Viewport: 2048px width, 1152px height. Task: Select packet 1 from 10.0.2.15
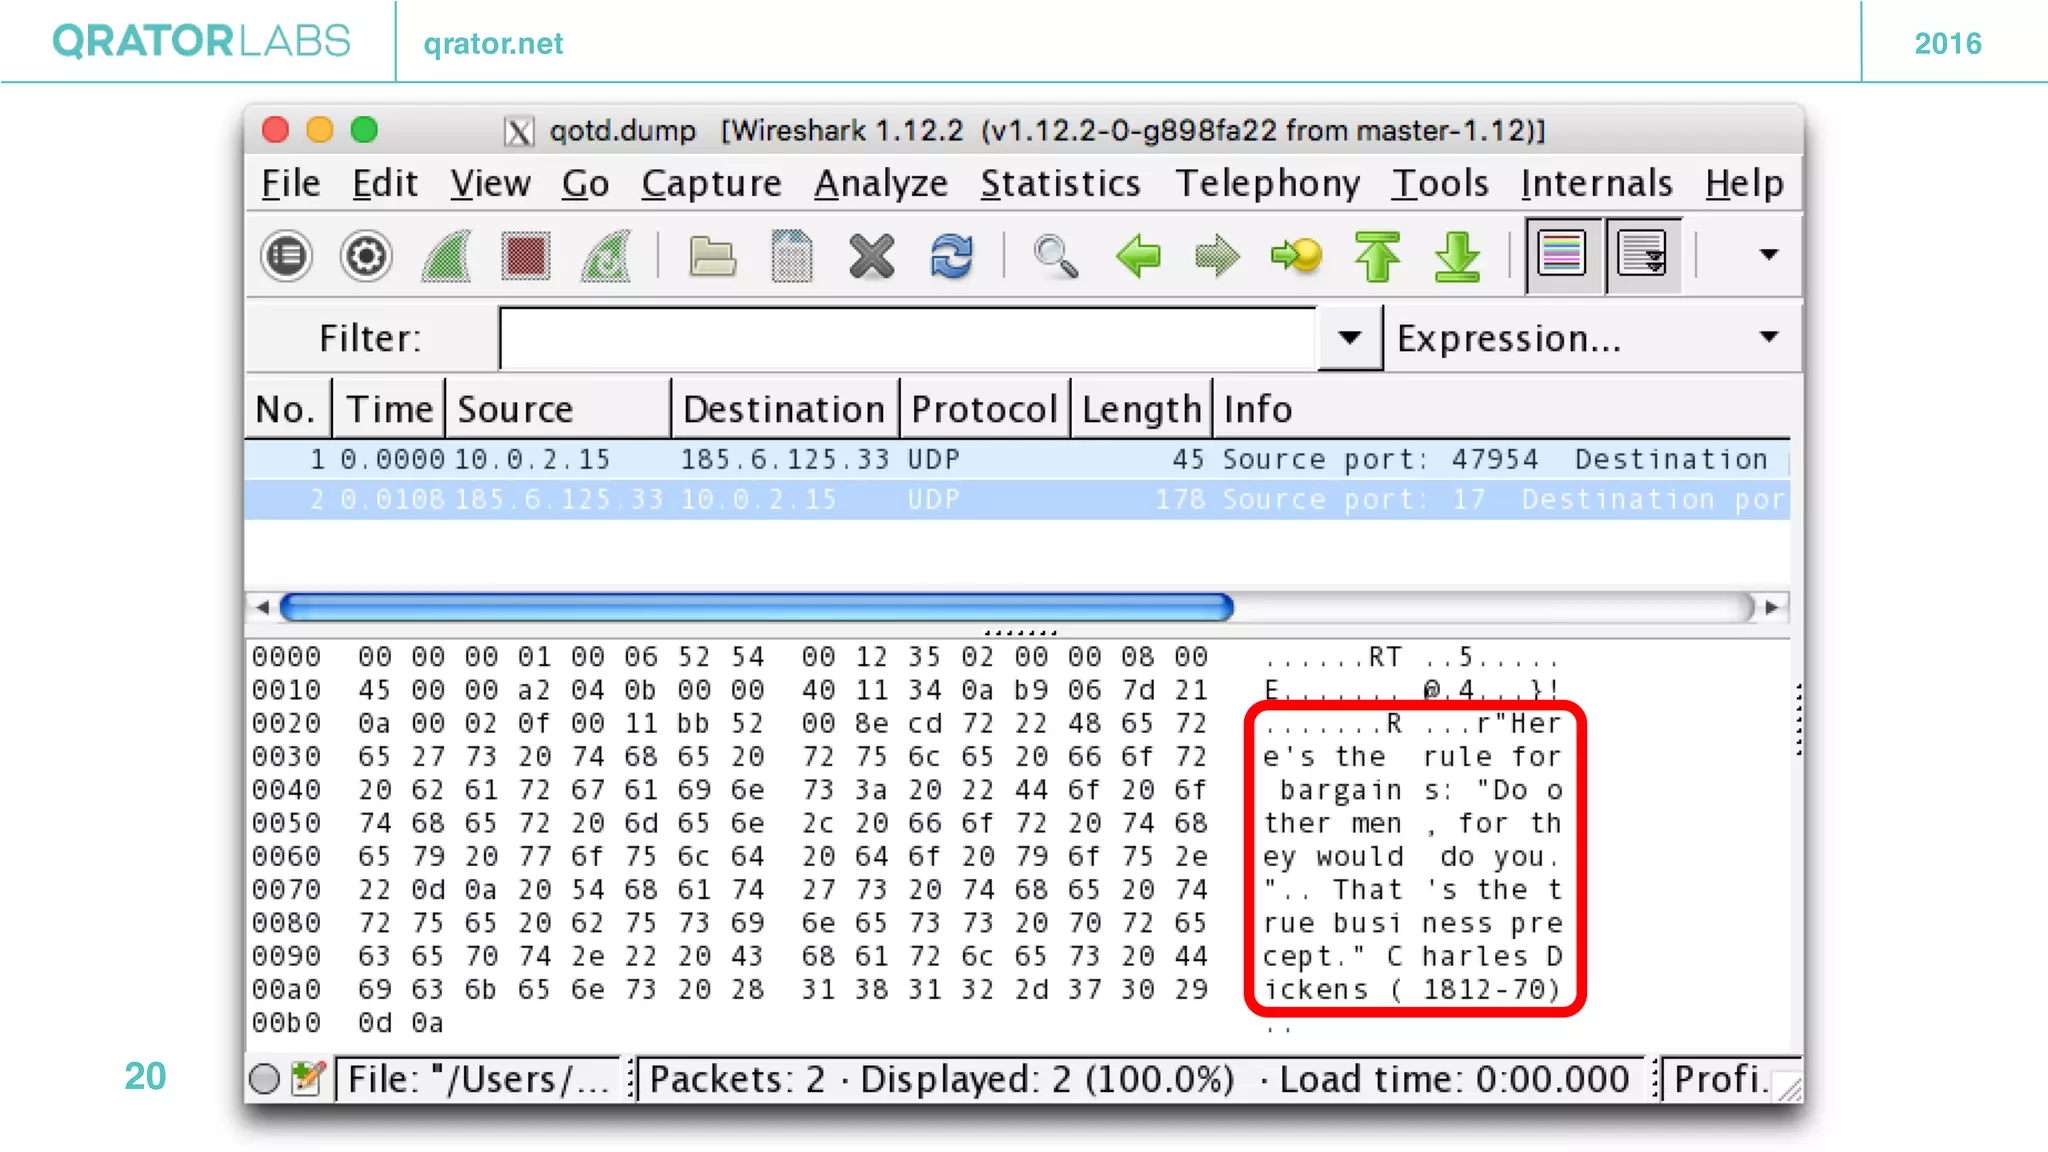tap(1017, 459)
